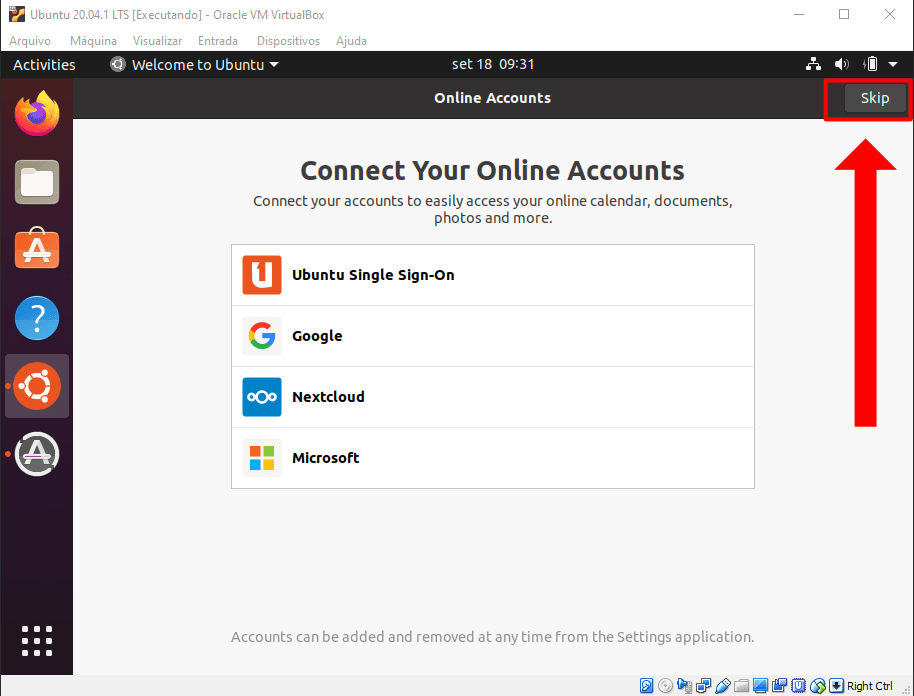This screenshot has width=914, height=696.
Task: Open the Visualizar menu
Action: 157,41
